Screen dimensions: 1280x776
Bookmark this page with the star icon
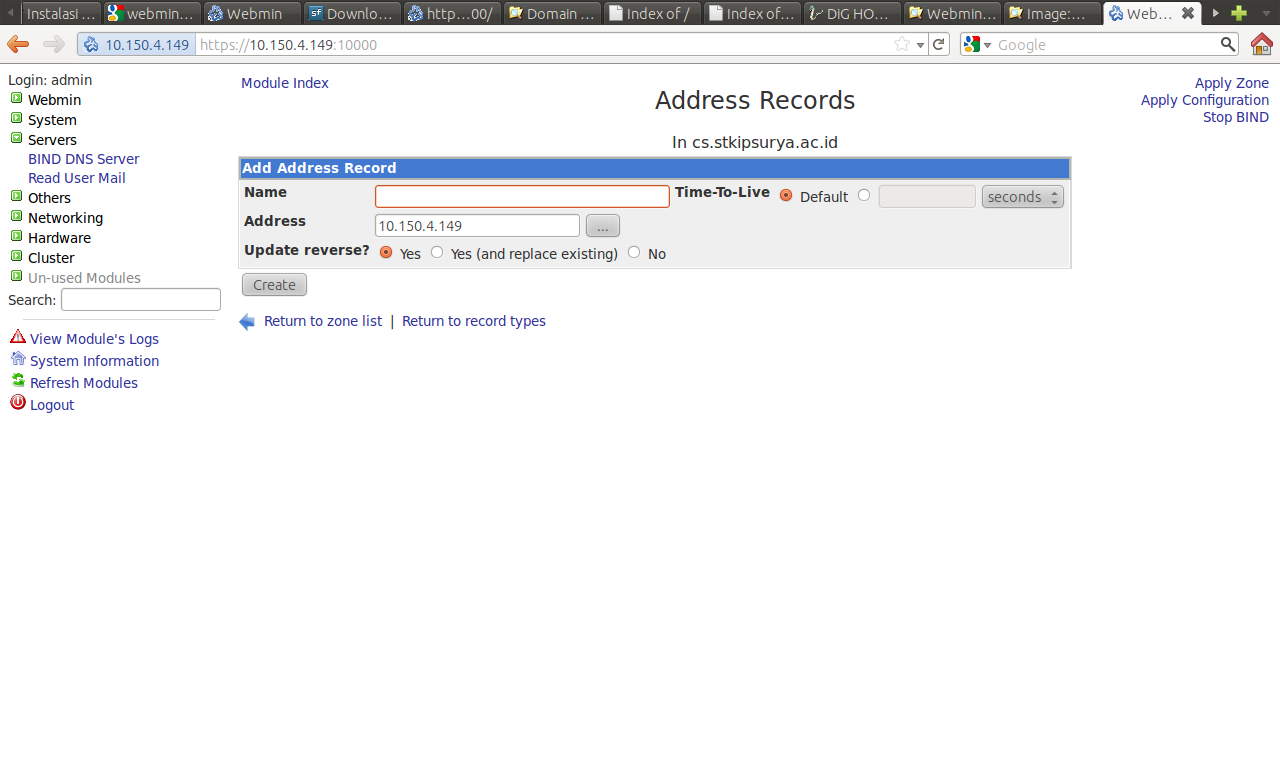[x=902, y=44]
